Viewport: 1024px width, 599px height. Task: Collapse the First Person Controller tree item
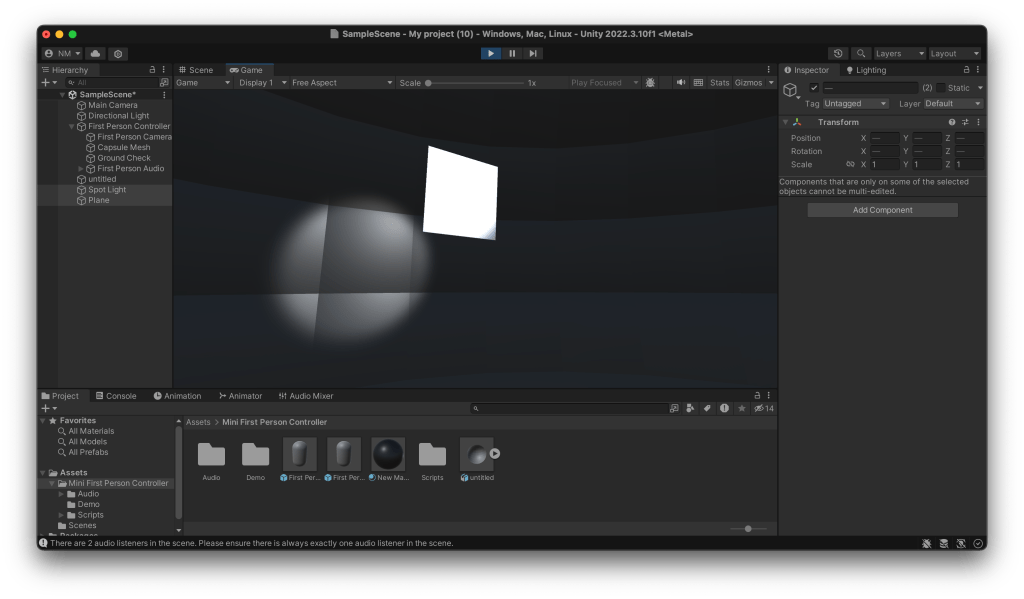pos(72,127)
